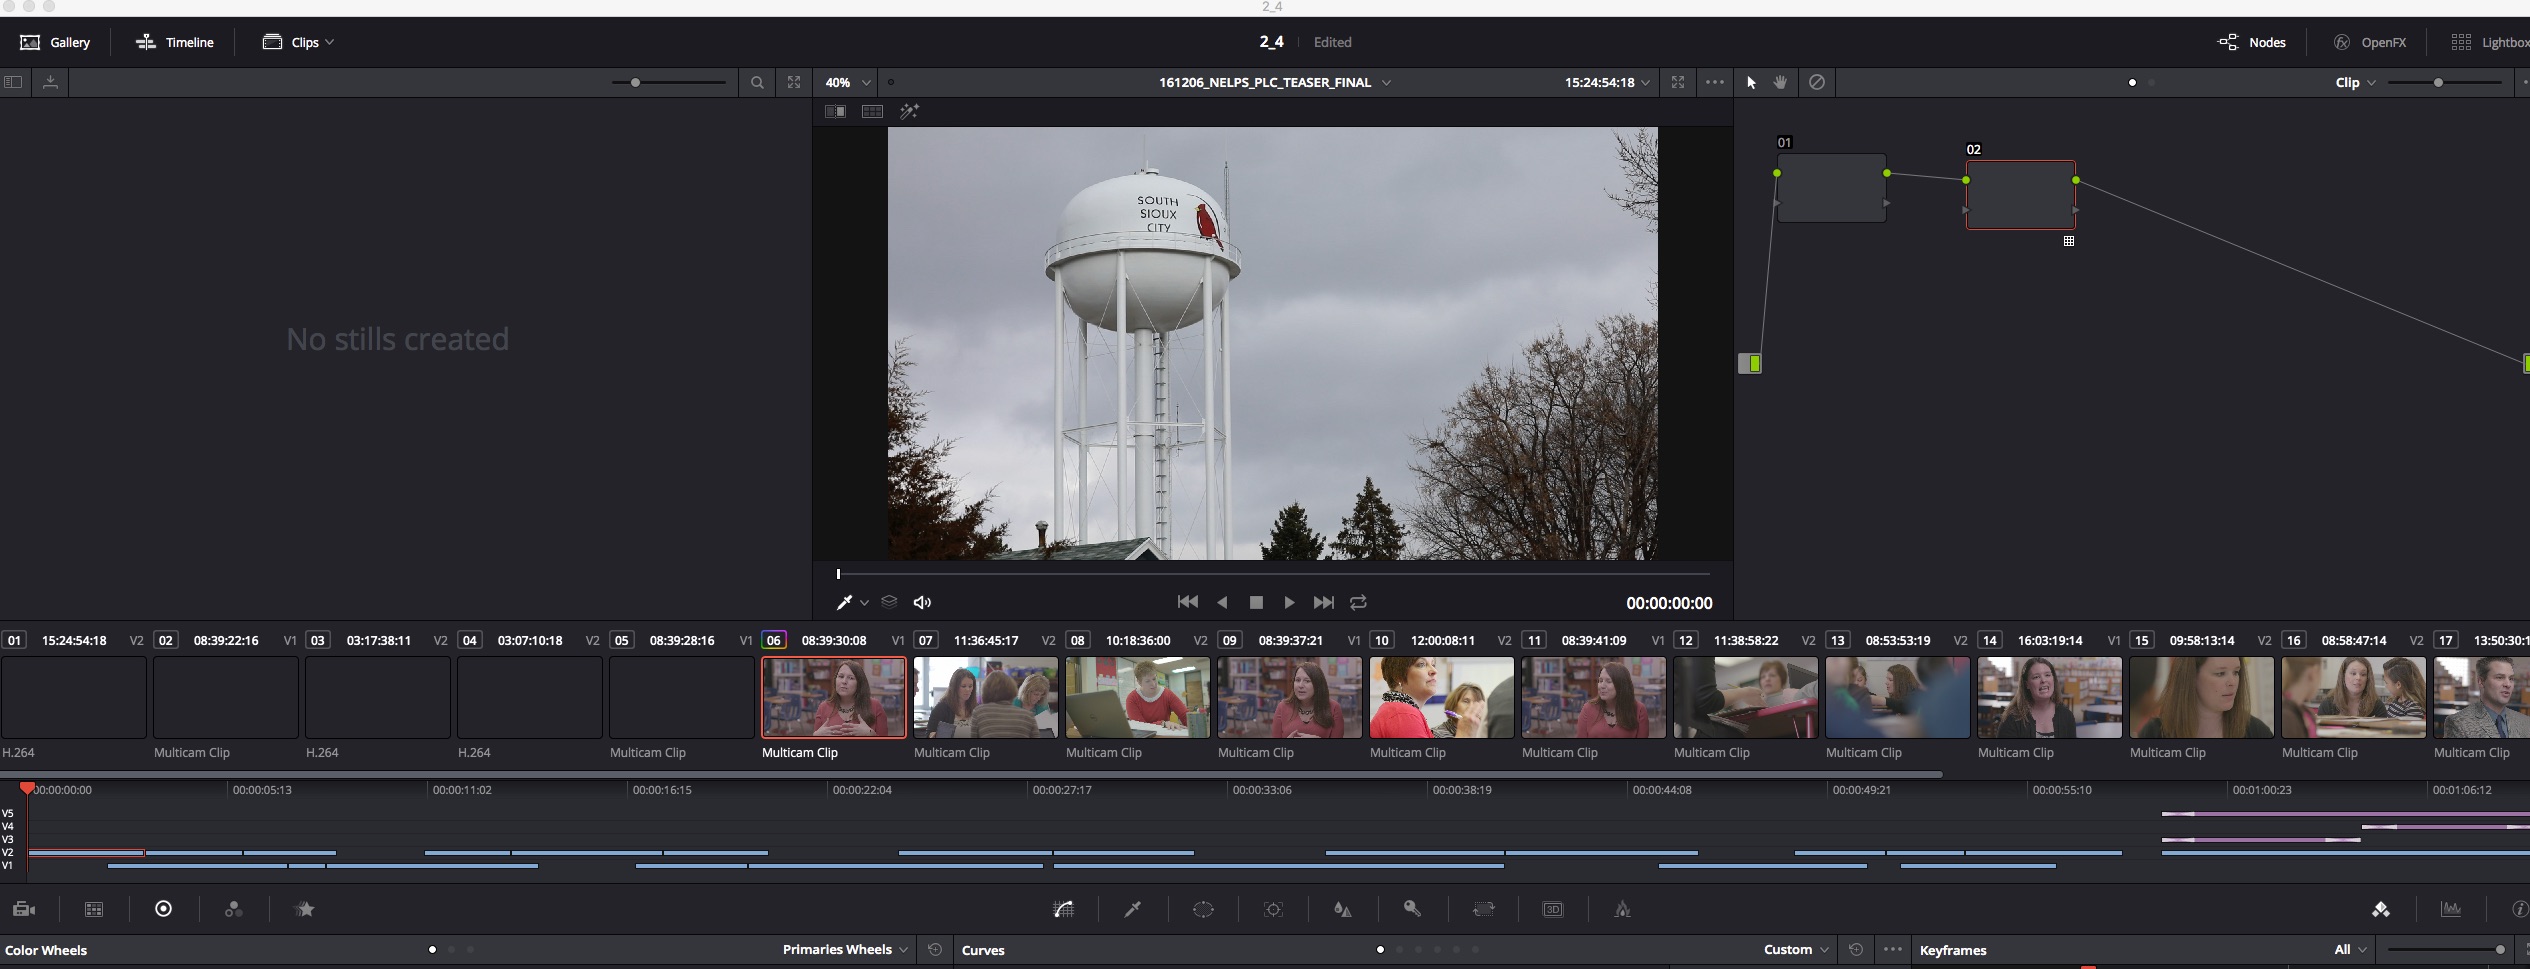Open the Curves palette icon
Screen dimensions: 2530x969
1064,909
